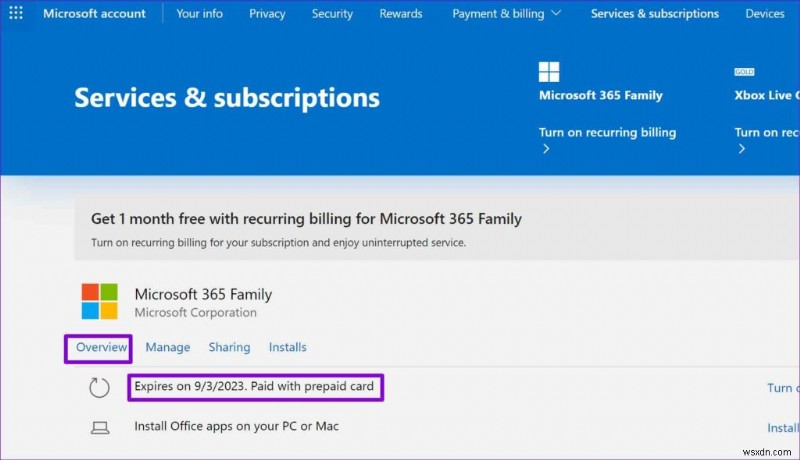This screenshot has width=800, height=460.
Task: Open the Rewards page
Action: 401,14
